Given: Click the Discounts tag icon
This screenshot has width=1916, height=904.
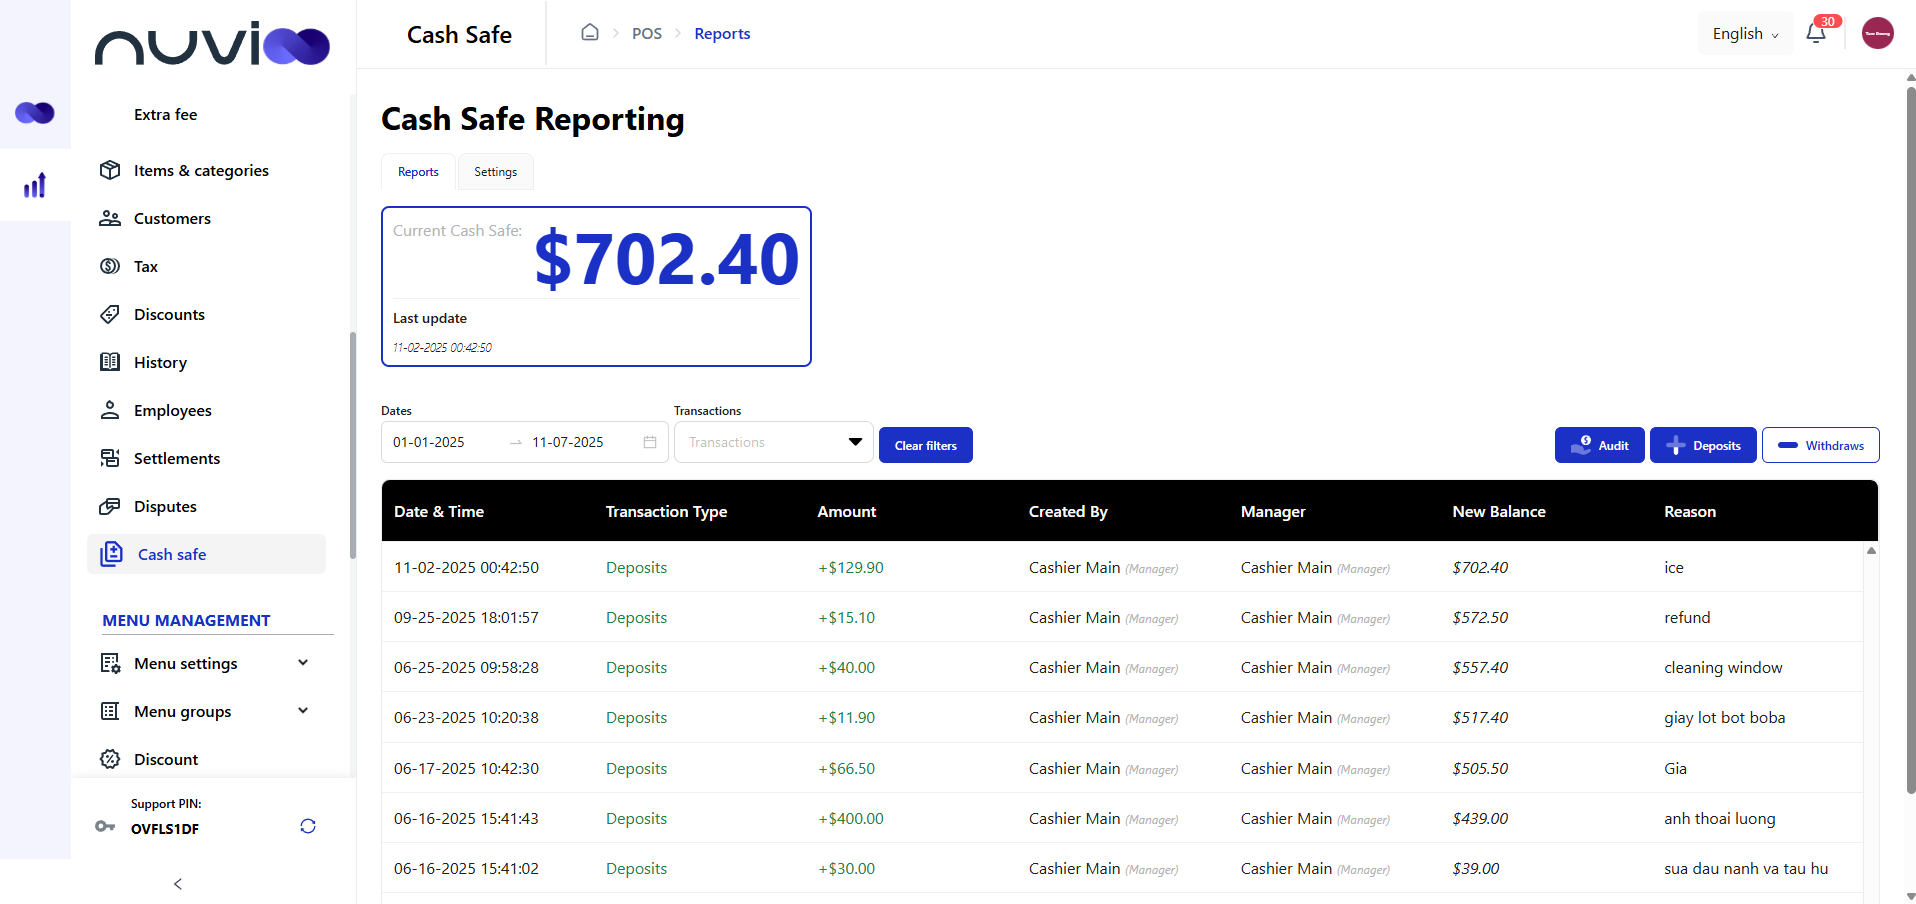Looking at the screenshot, I should 110,314.
